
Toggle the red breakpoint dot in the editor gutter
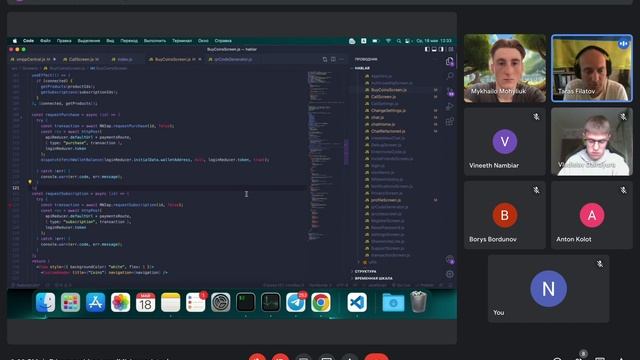(10, 205)
